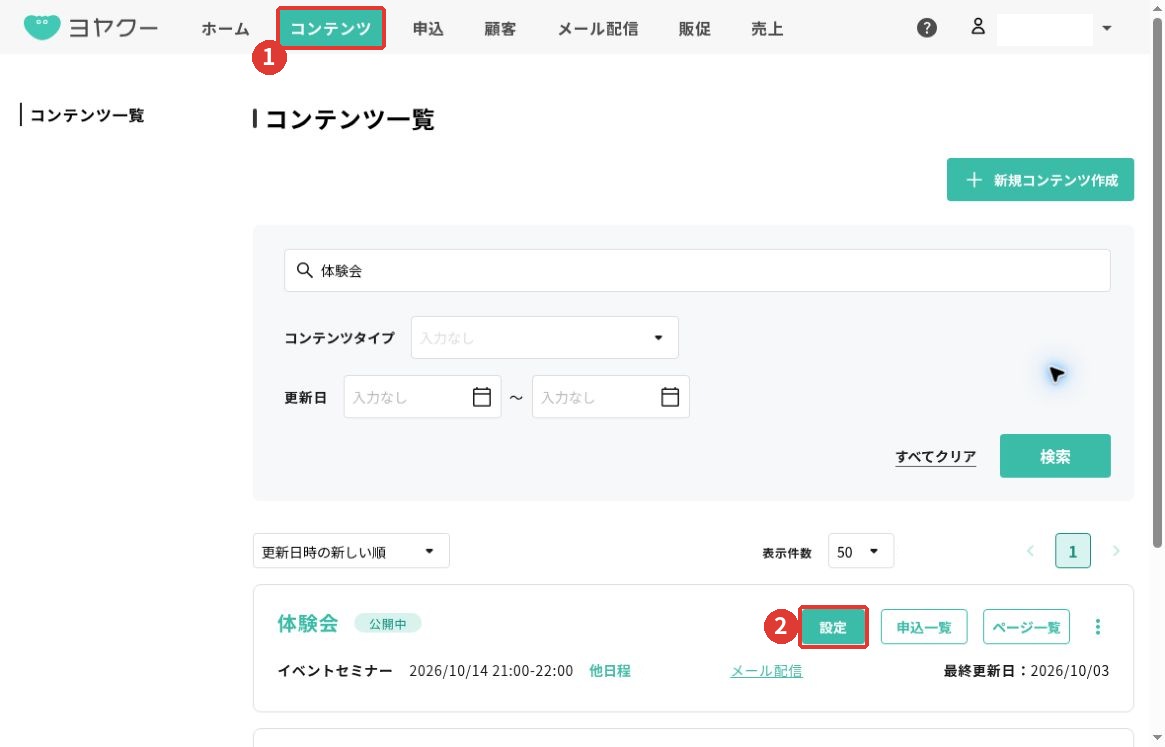Click the 最終更新日：2026/10/03 text
The height and width of the screenshot is (747, 1165).
1026,670
